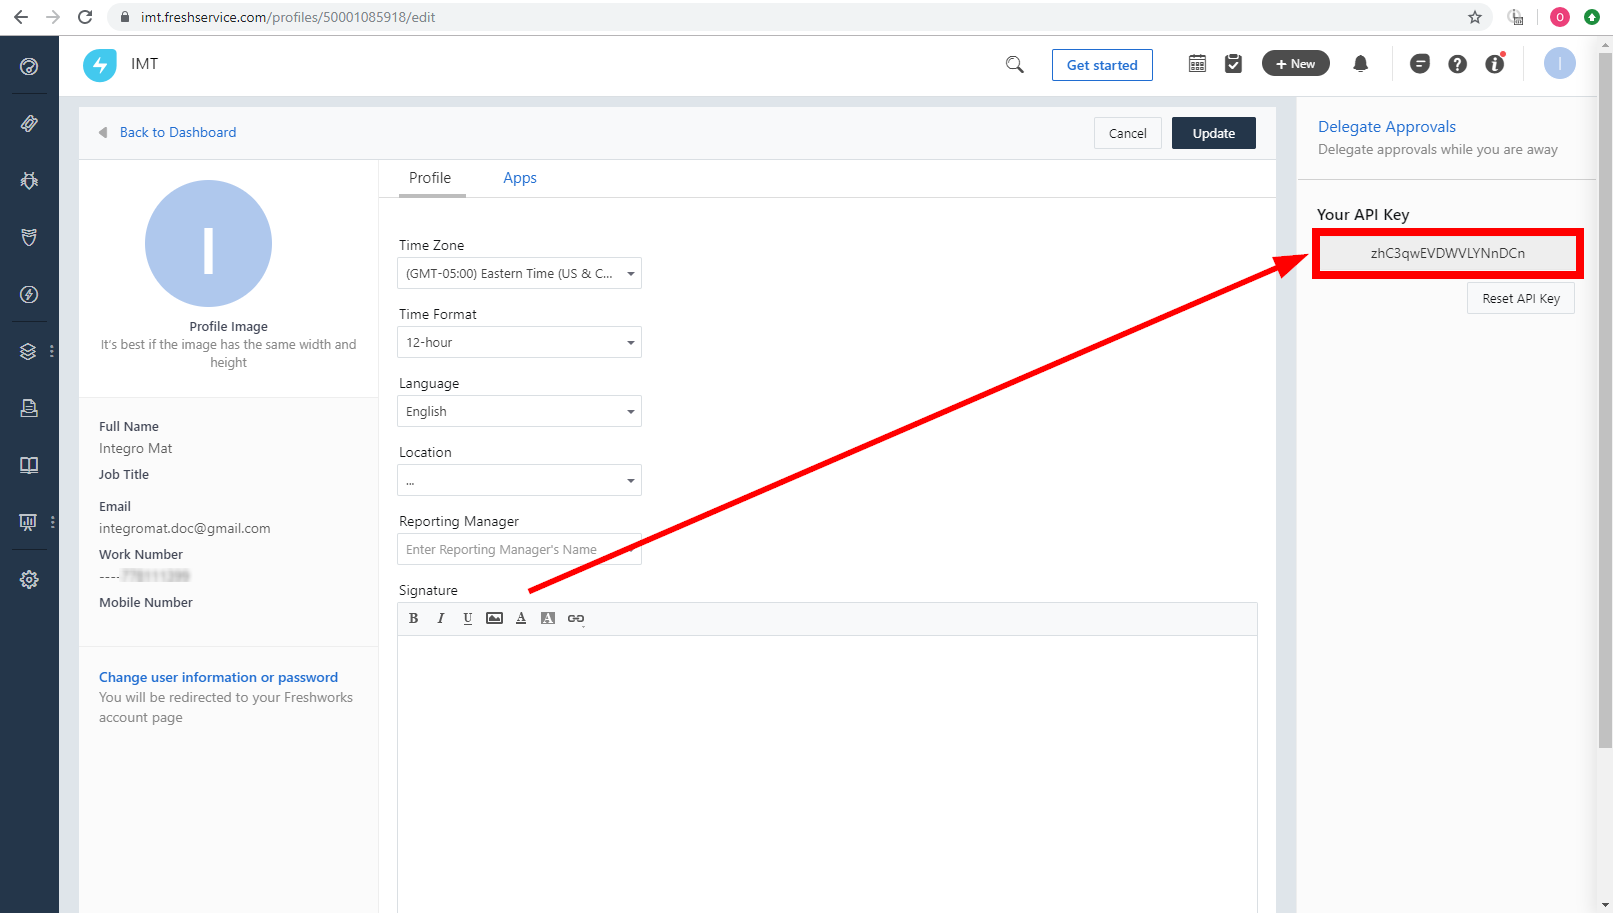Open the search magnifier icon
The height and width of the screenshot is (913, 1613).
(1015, 65)
